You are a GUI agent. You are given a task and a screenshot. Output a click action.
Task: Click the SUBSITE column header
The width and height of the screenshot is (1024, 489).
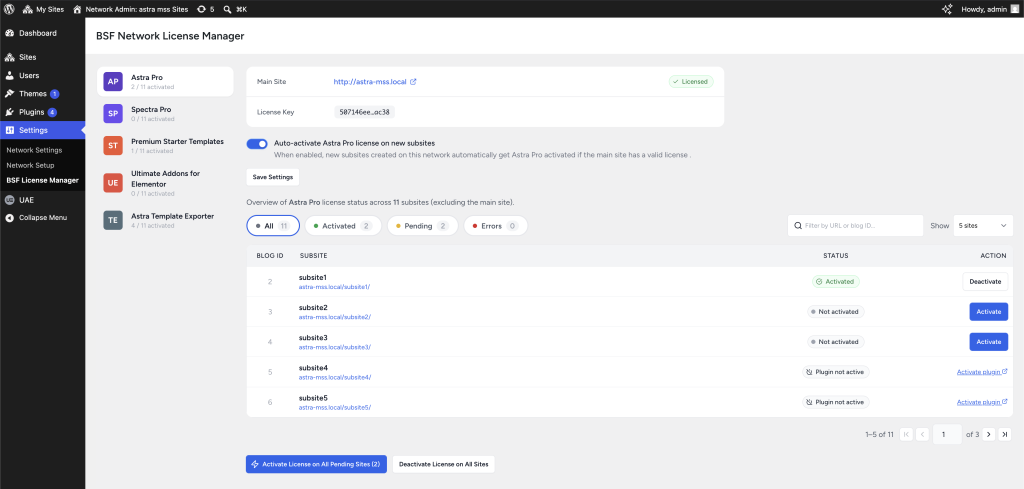tap(313, 256)
